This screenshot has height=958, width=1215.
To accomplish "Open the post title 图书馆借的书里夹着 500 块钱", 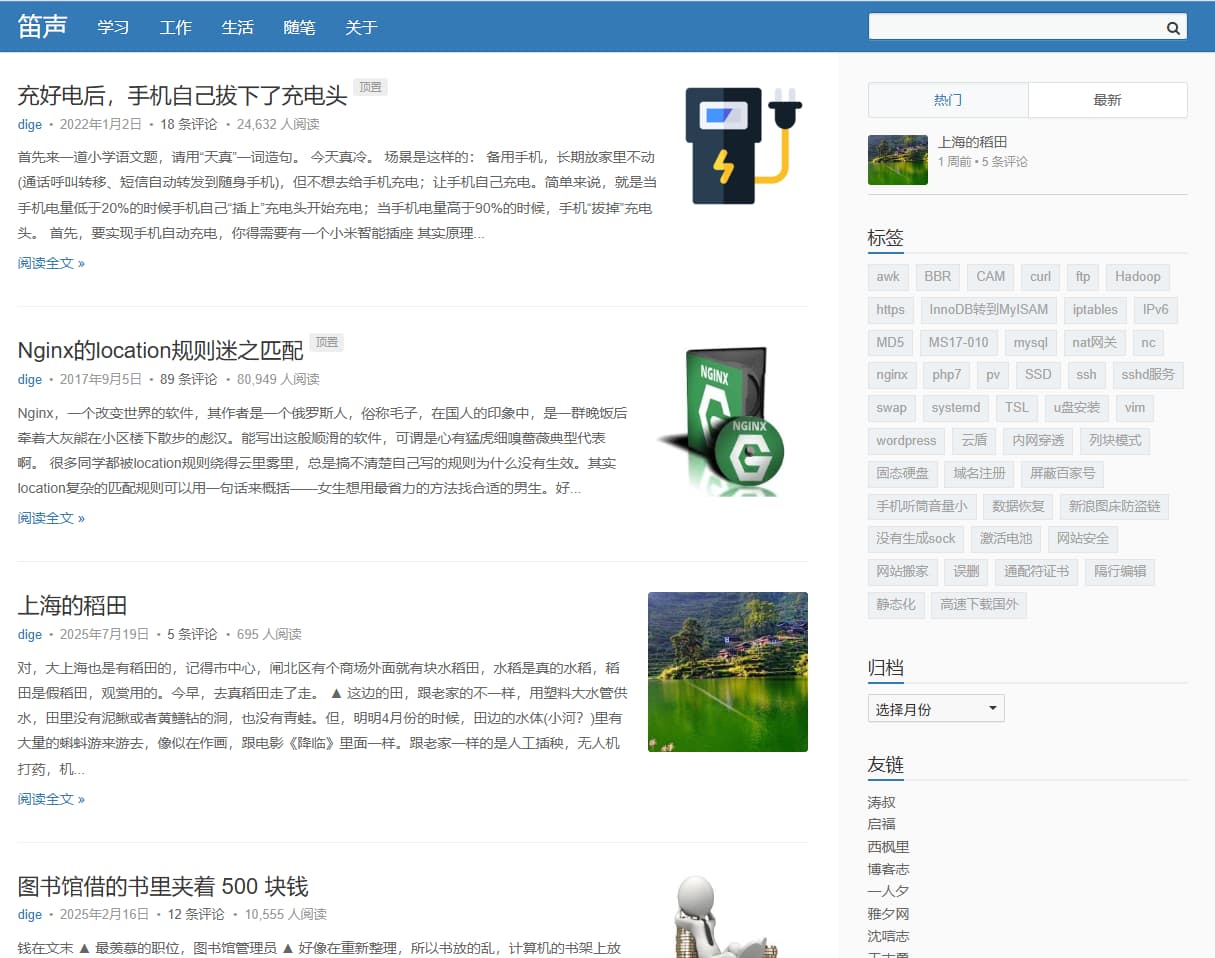I will pos(163,887).
